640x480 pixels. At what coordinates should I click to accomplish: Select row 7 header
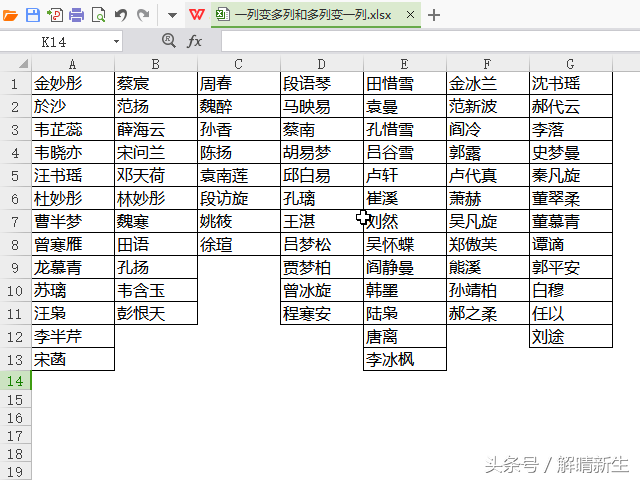point(15,222)
